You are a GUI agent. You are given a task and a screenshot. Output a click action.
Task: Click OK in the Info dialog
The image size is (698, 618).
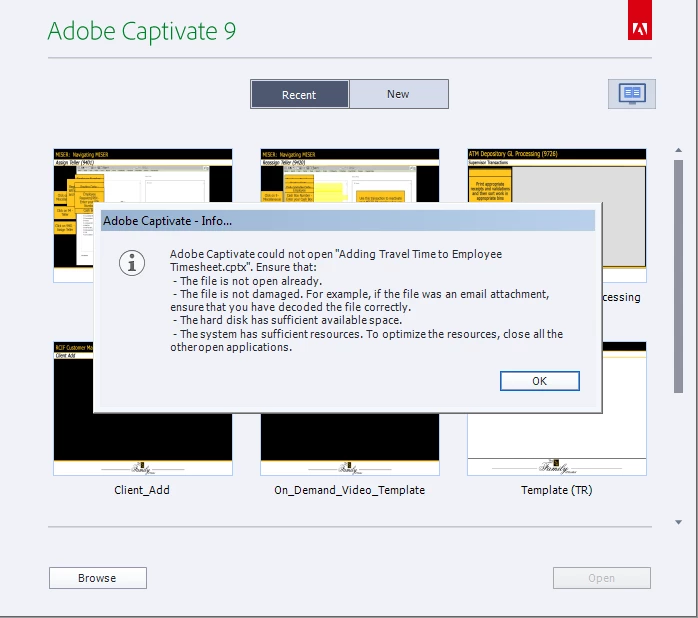coord(540,381)
